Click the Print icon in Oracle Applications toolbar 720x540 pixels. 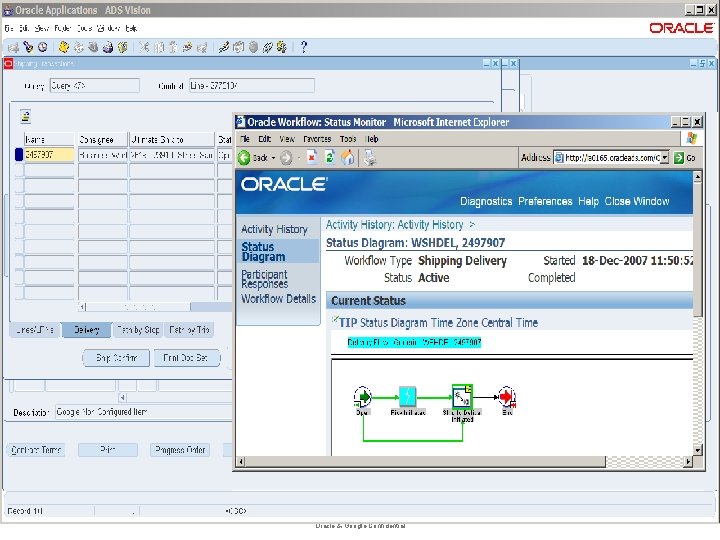pyautogui.click(x=108, y=47)
